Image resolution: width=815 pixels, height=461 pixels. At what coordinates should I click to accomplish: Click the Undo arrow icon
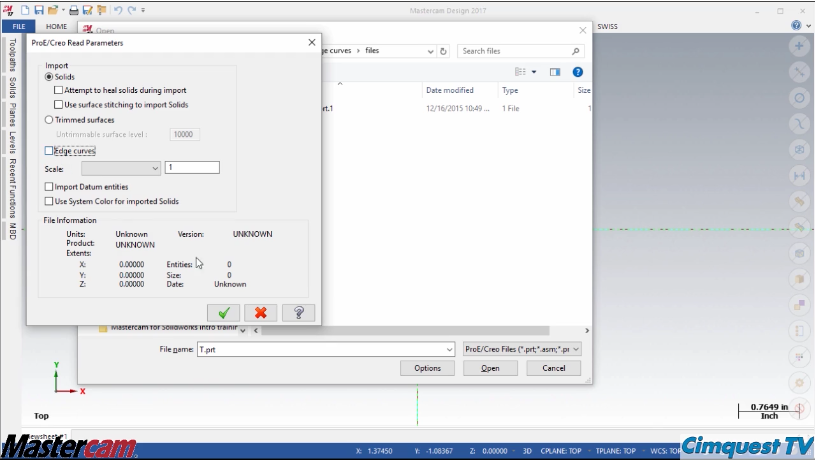(118, 10)
